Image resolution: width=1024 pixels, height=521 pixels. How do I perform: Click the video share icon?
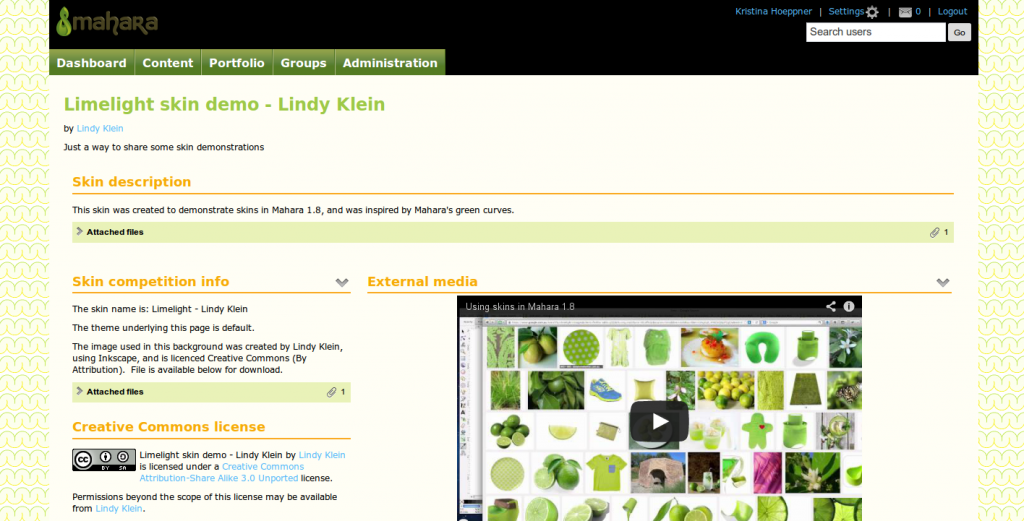[x=831, y=306]
